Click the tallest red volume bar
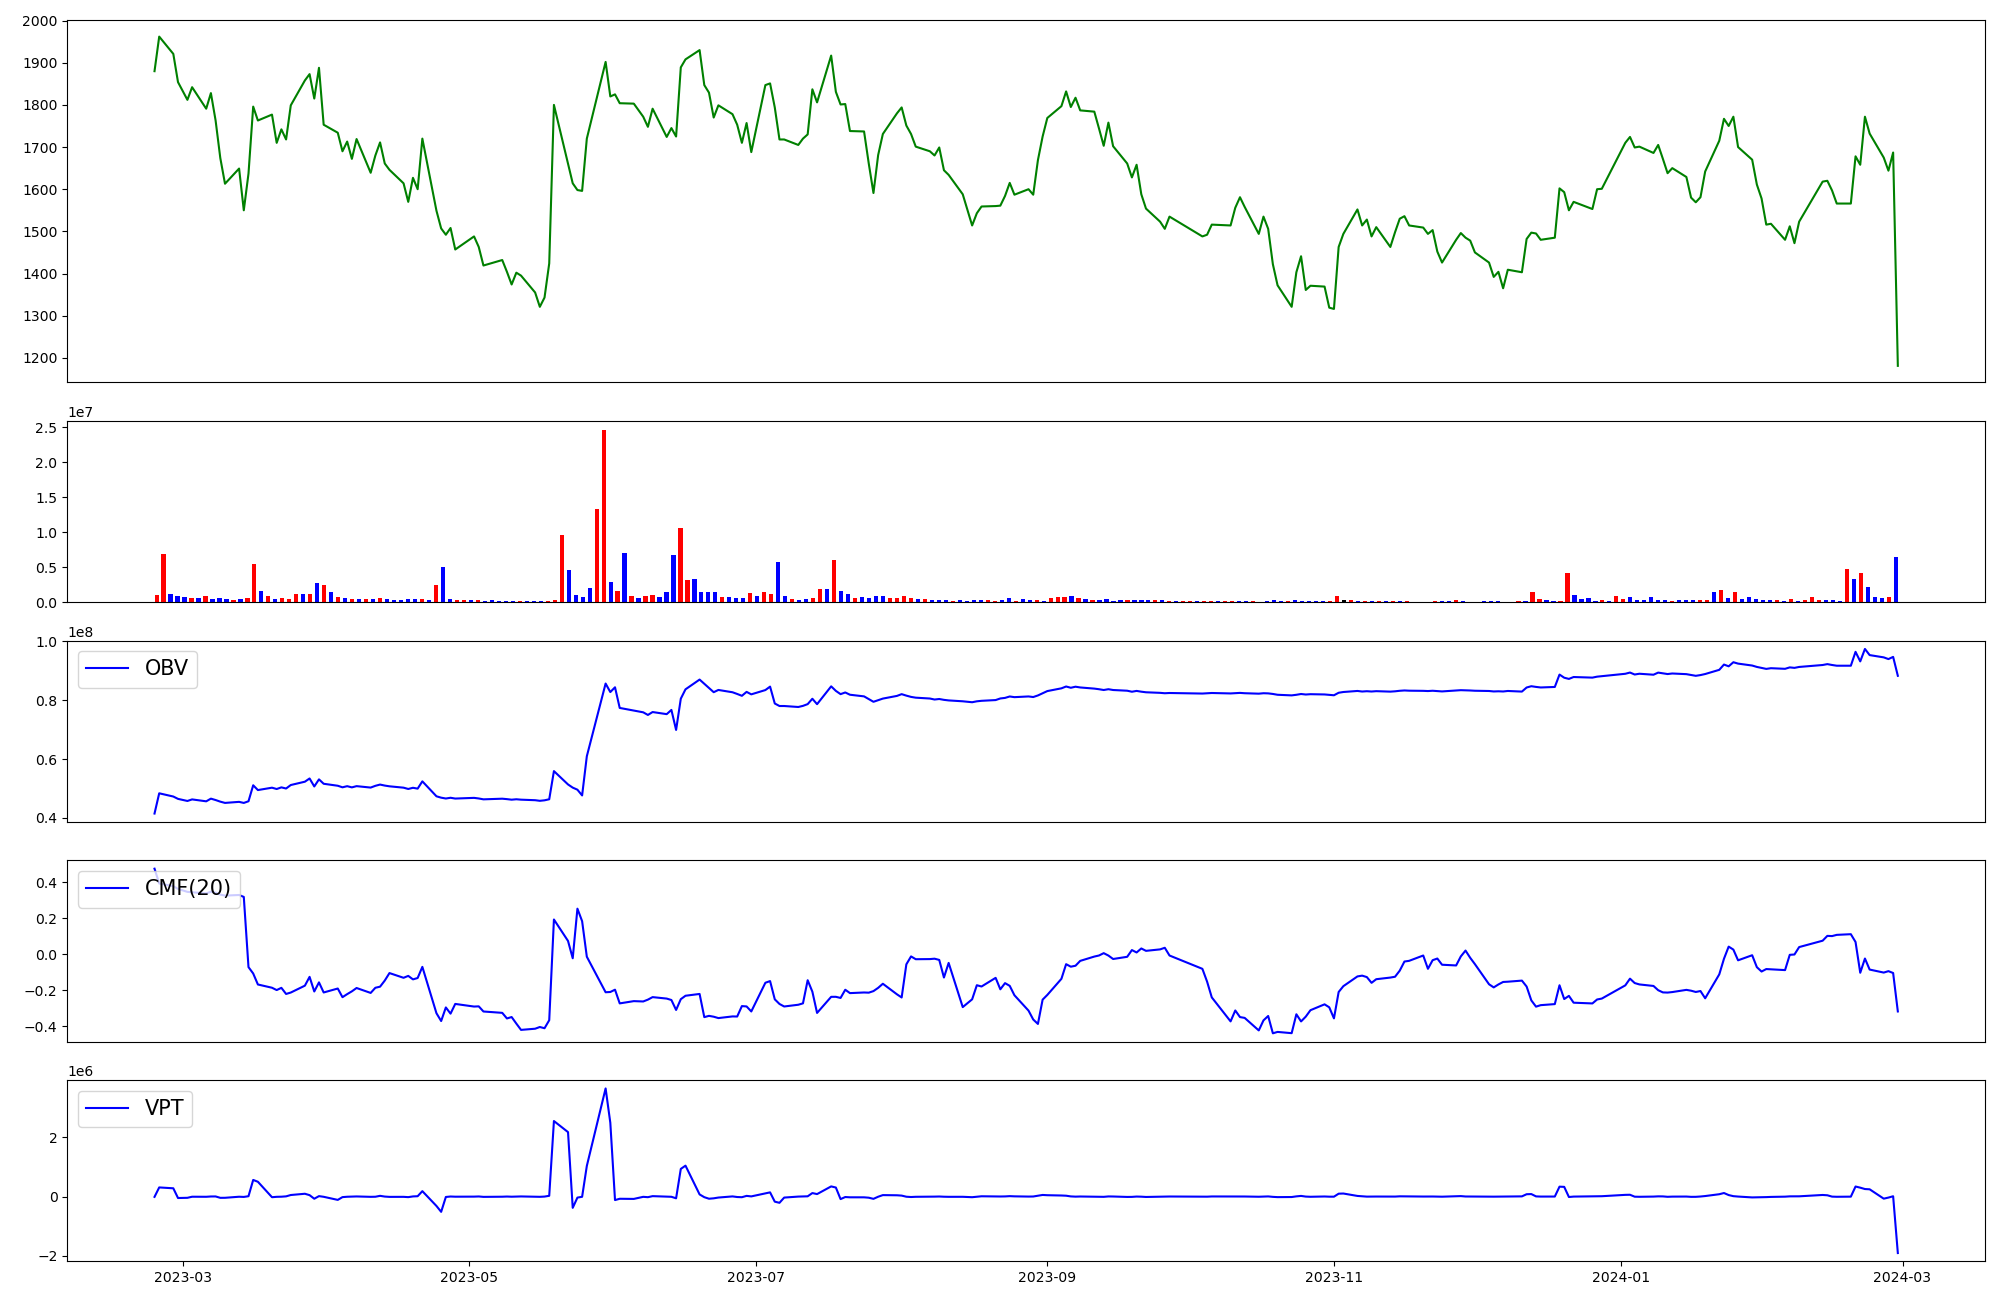The image size is (2000, 1300). click(x=604, y=515)
